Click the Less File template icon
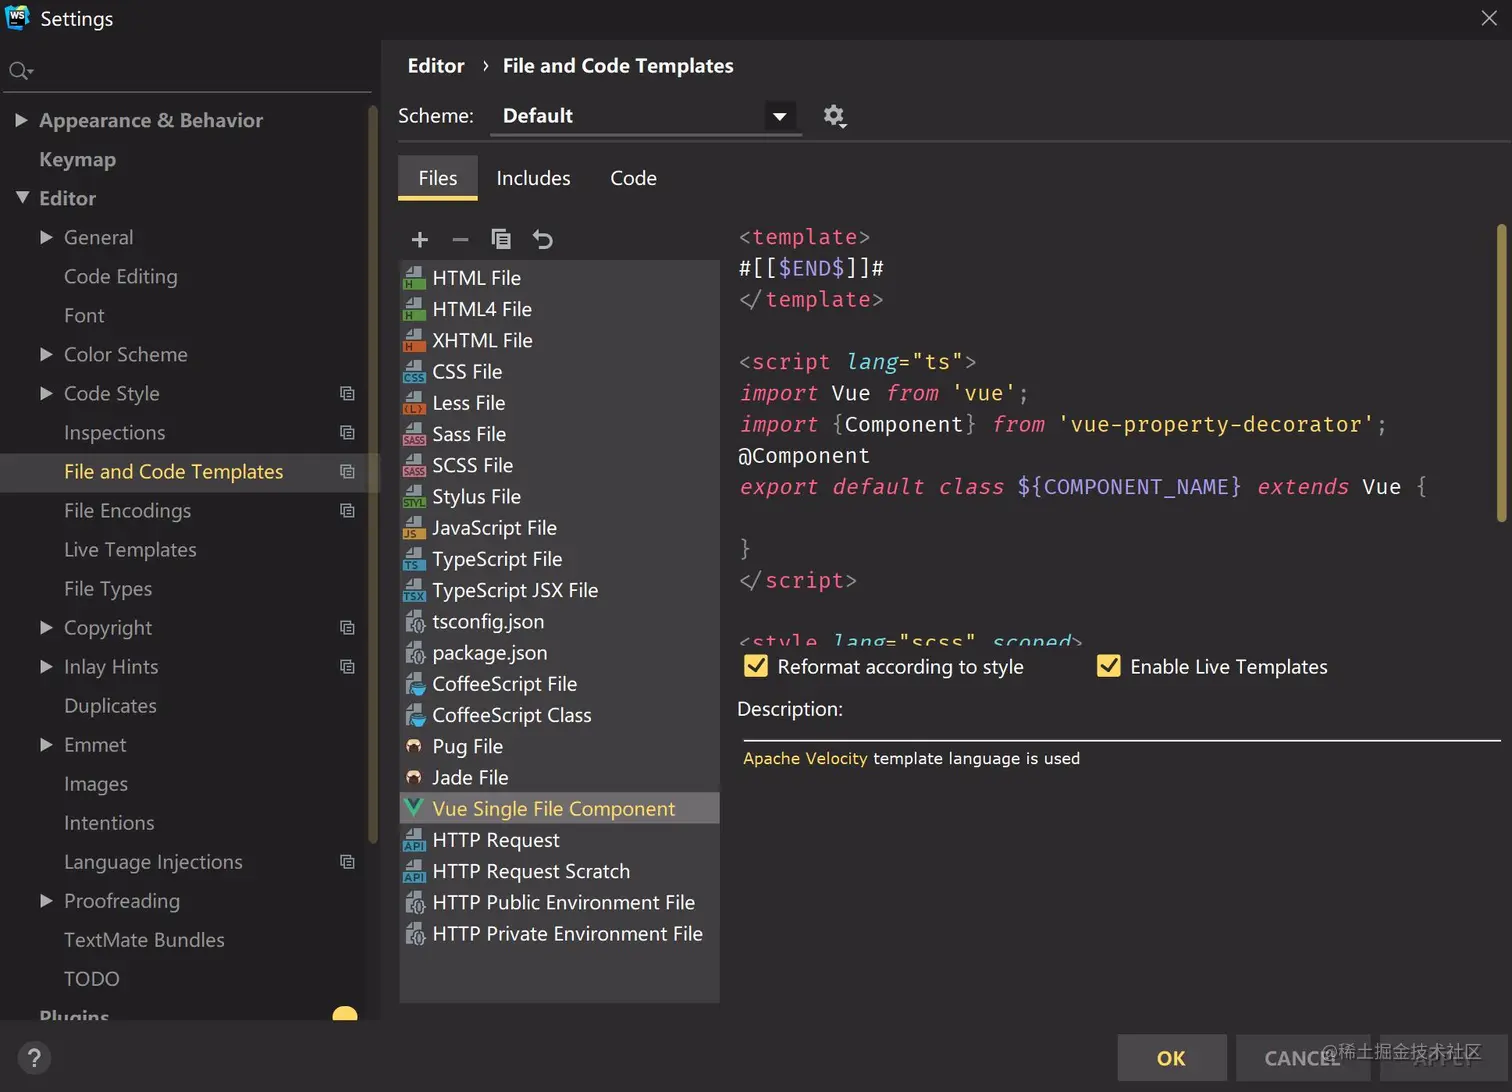The height and width of the screenshot is (1092, 1512). click(x=414, y=403)
